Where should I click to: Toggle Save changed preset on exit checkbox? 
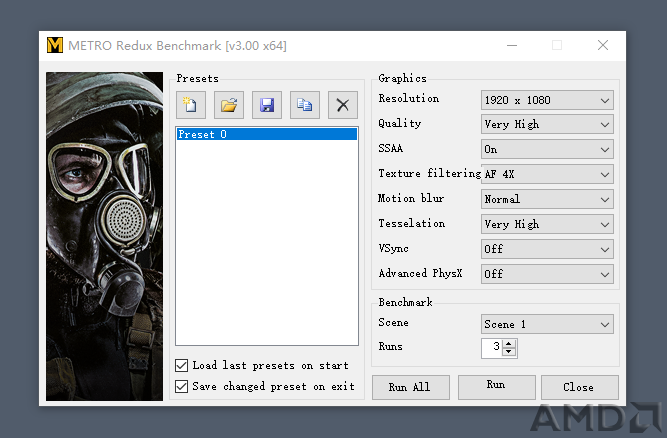182,387
